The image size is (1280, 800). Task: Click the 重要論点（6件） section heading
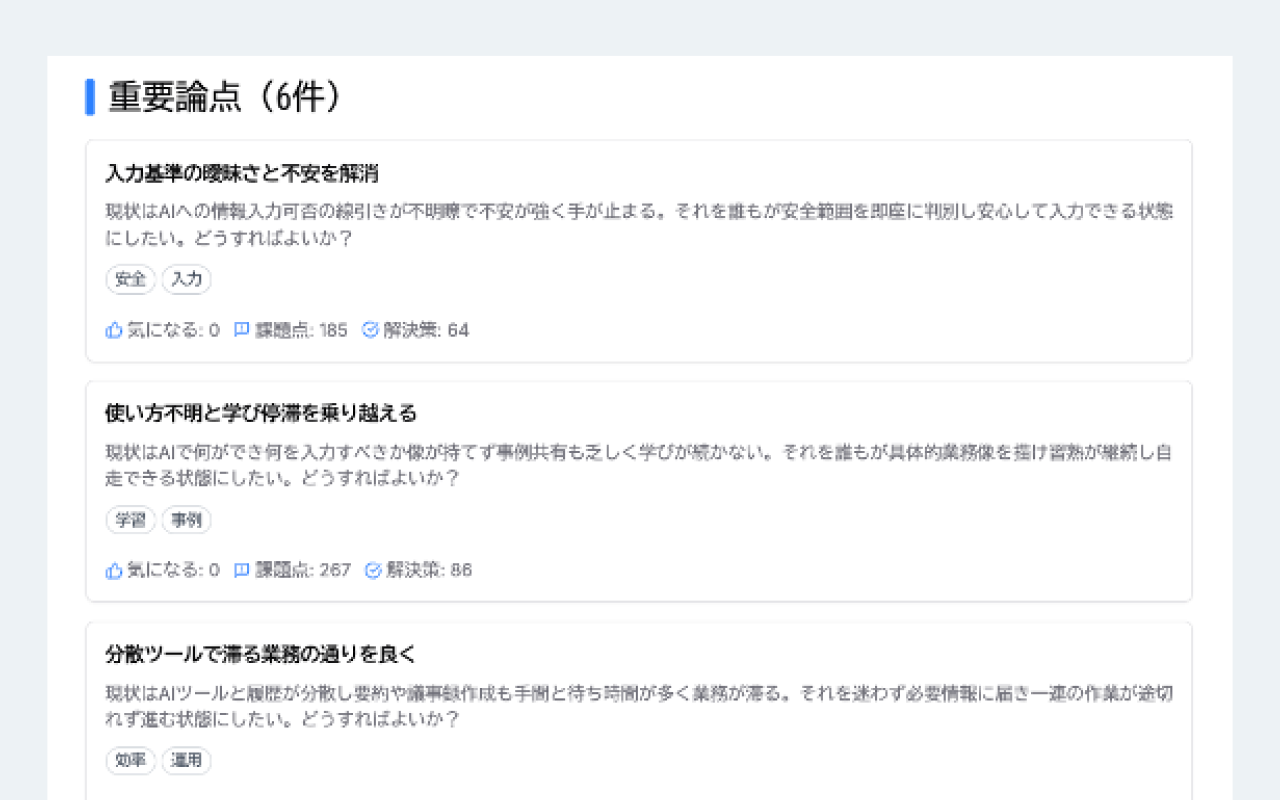coord(225,97)
